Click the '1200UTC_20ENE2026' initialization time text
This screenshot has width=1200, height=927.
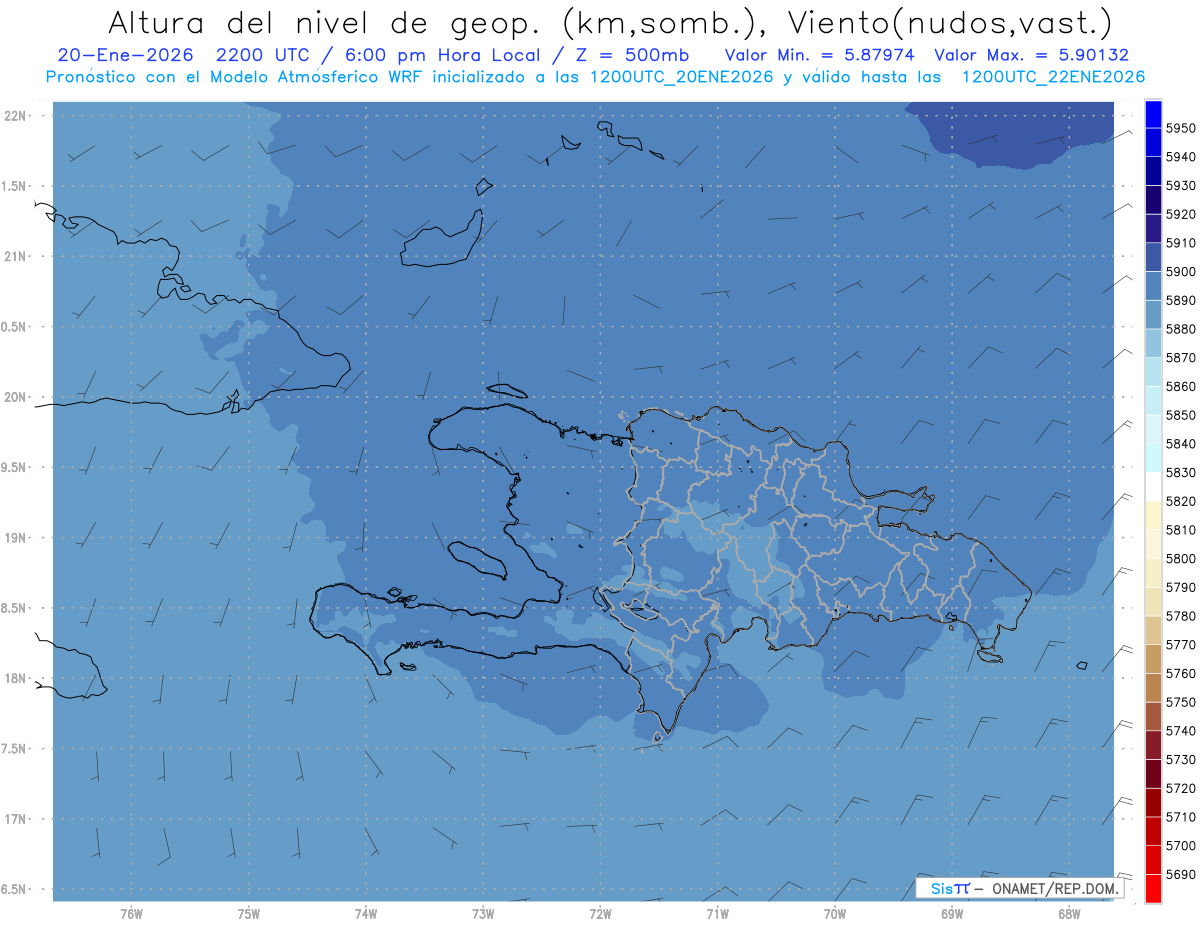click(x=682, y=77)
